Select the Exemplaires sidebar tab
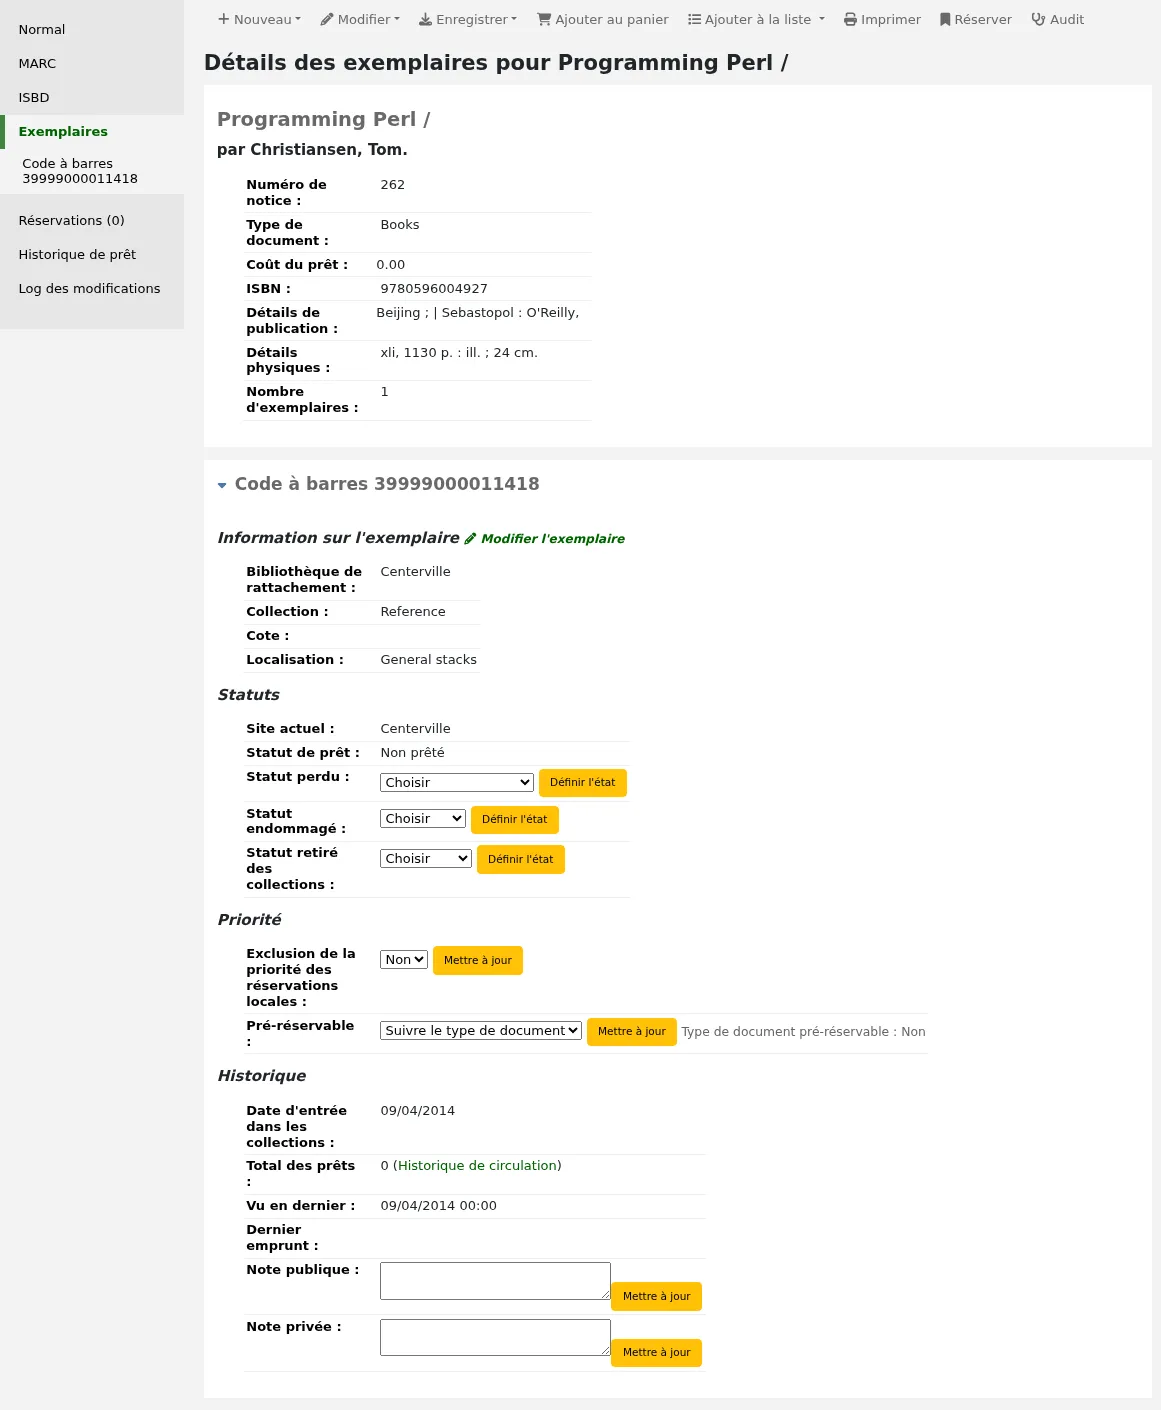Image resolution: width=1161 pixels, height=1410 pixels. [x=92, y=132]
